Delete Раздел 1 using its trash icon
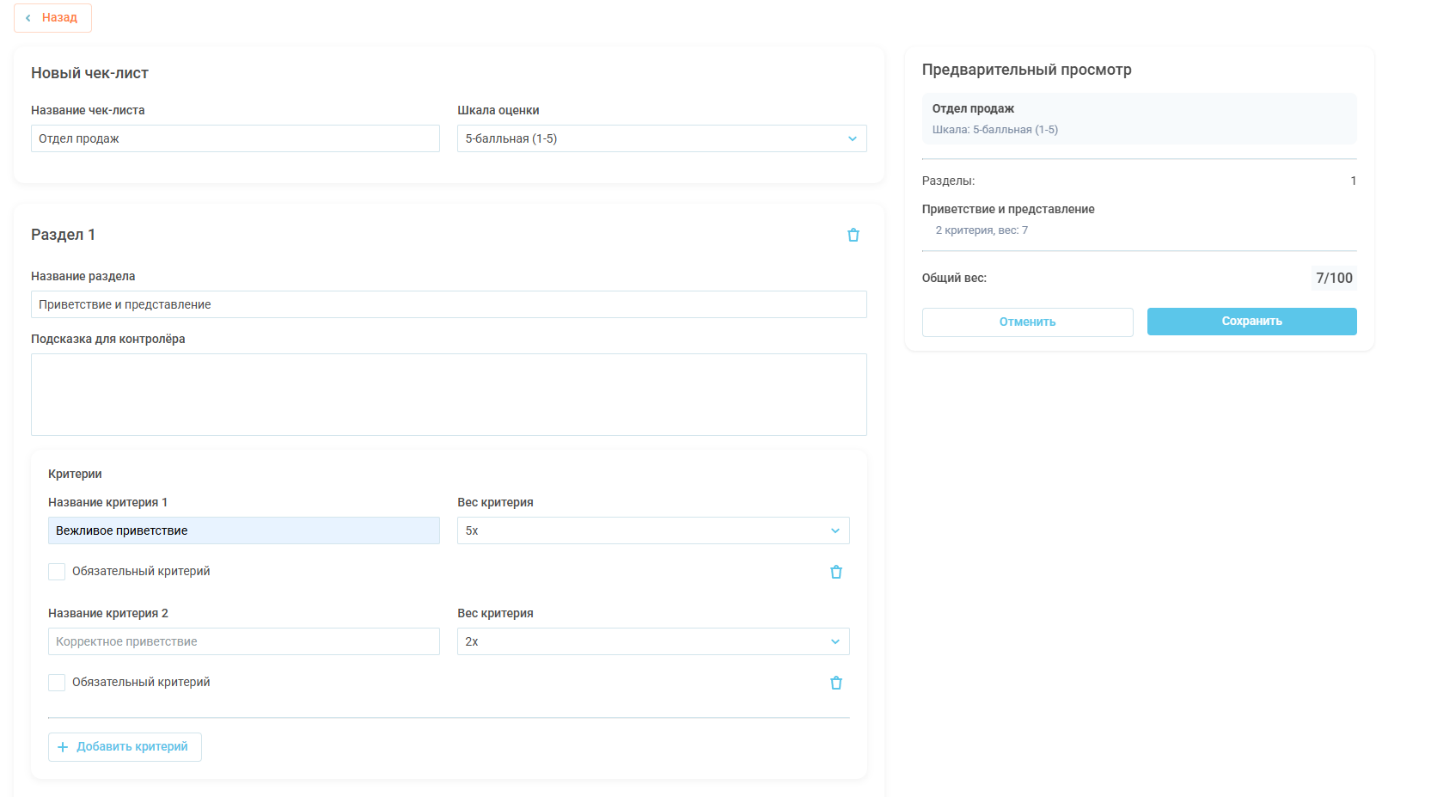This screenshot has height=797, width=1431. pos(853,235)
